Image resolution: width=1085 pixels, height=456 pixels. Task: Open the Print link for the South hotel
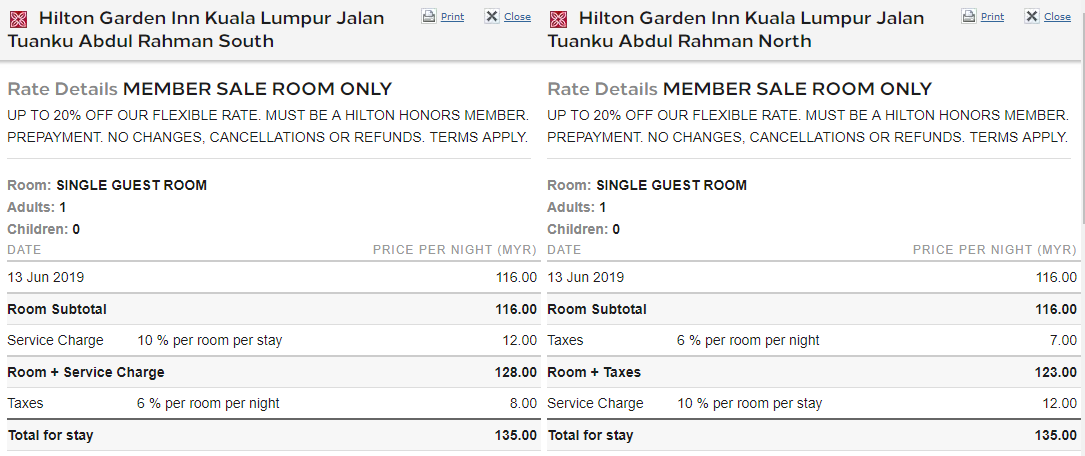point(453,17)
